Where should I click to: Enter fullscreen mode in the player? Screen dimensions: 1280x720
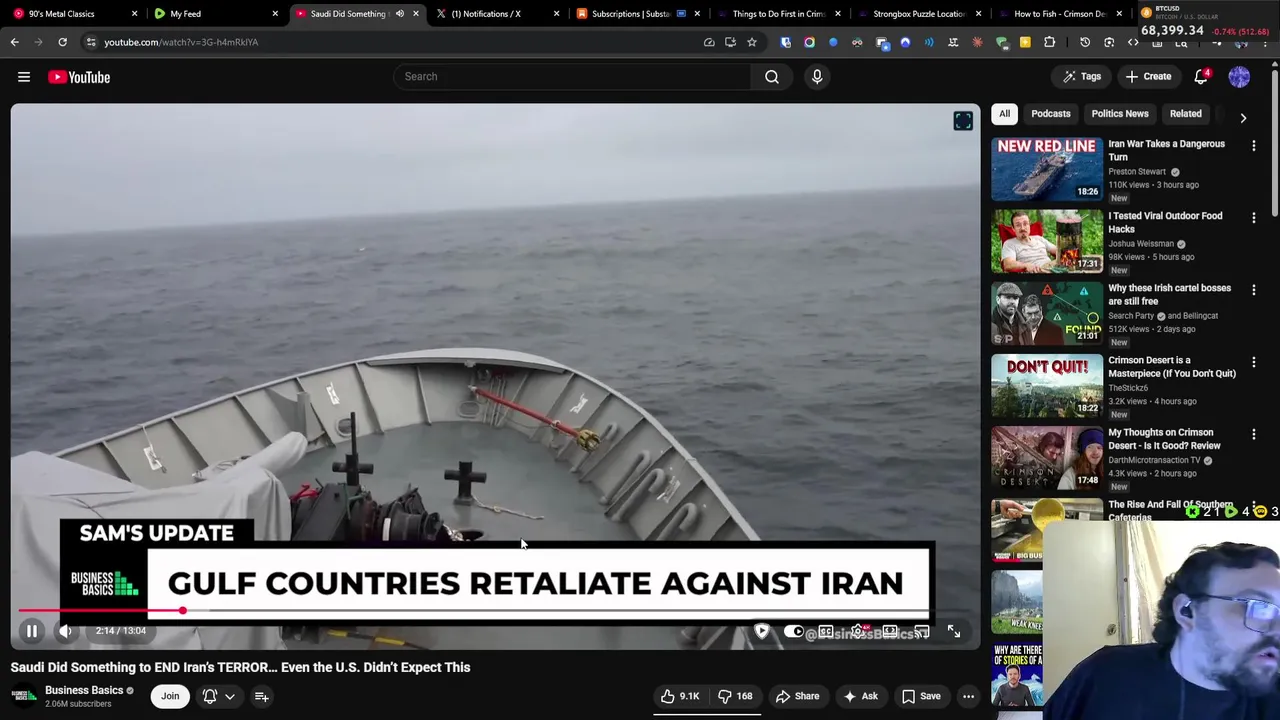coord(954,631)
